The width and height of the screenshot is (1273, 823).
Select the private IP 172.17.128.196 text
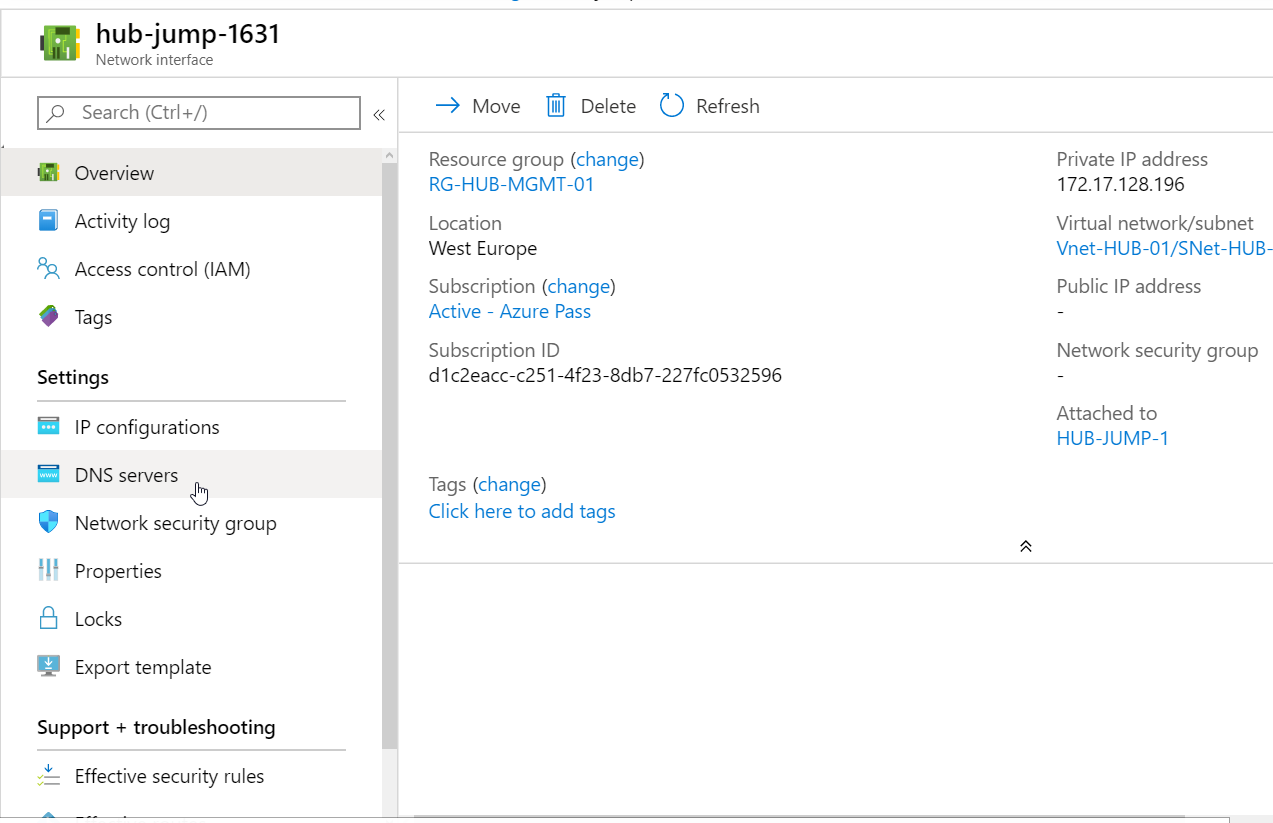[x=1120, y=184]
